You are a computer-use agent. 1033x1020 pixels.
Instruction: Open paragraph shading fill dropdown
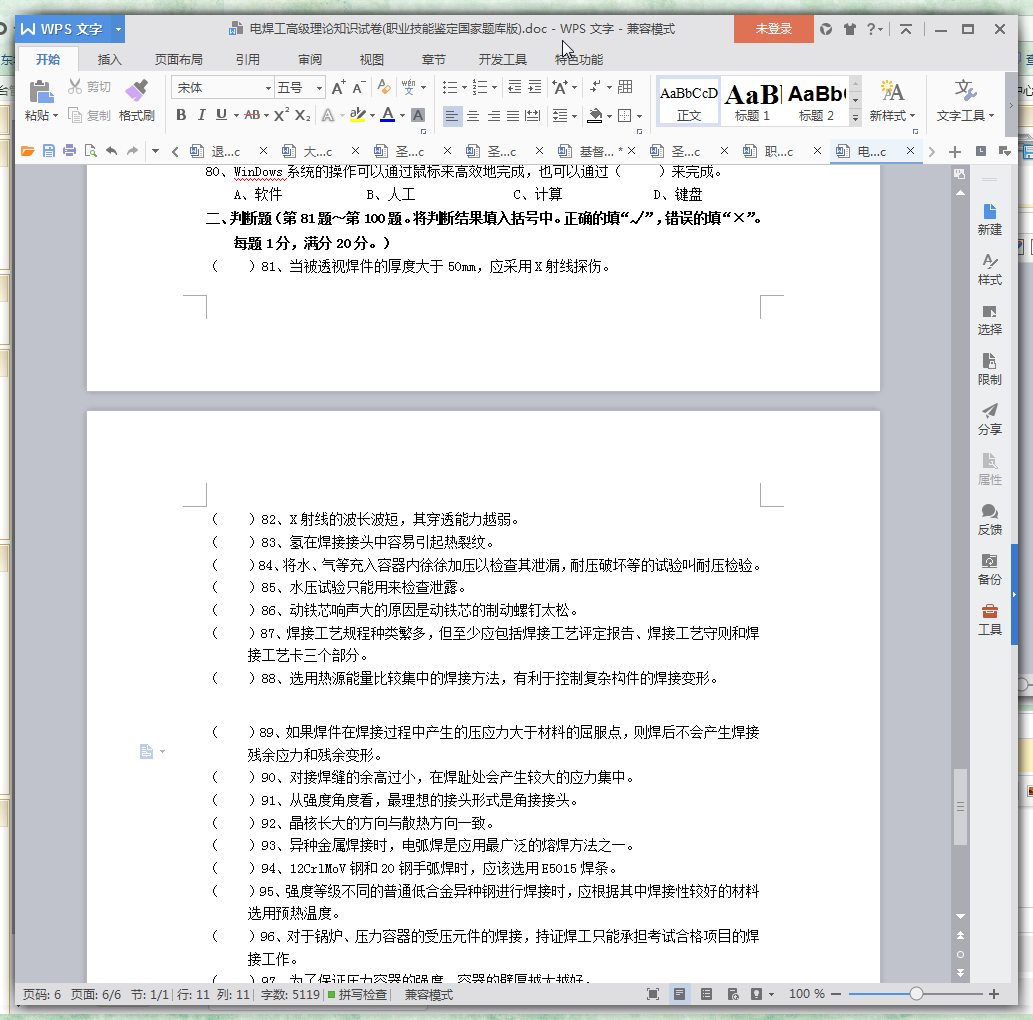click(609, 116)
